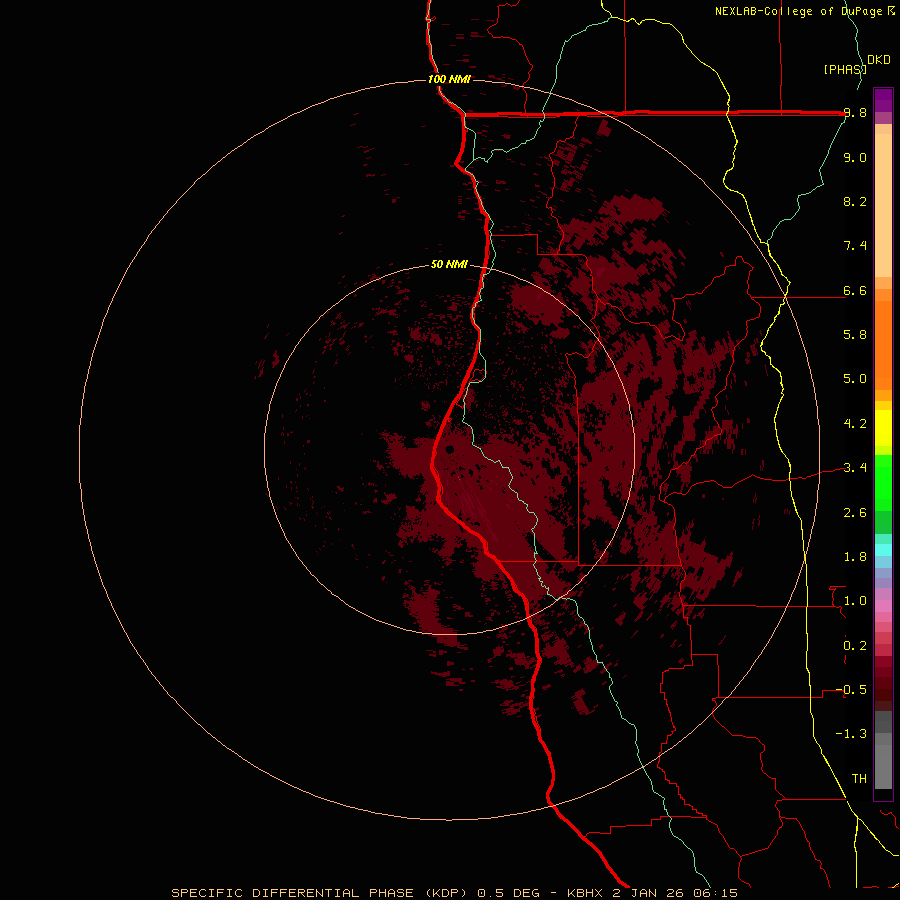This screenshot has height=900, width=900.
Task: Click the KBHX 2 JAN 26 06:15 timestamp
Action: point(652,893)
